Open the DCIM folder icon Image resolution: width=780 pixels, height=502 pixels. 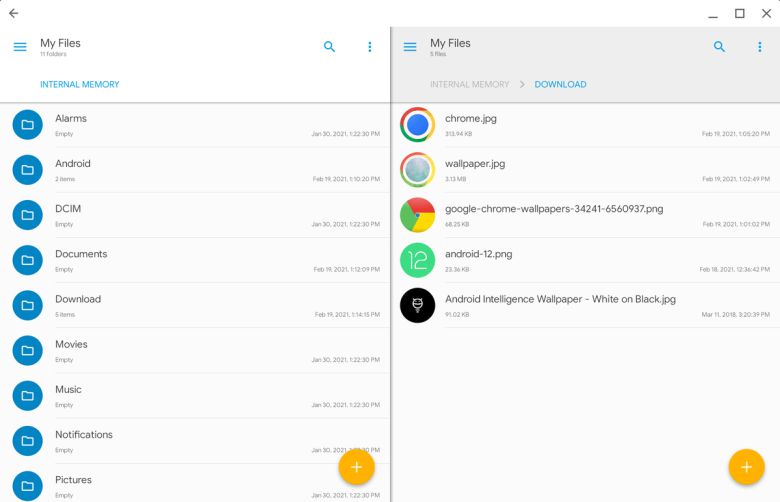coord(28,215)
